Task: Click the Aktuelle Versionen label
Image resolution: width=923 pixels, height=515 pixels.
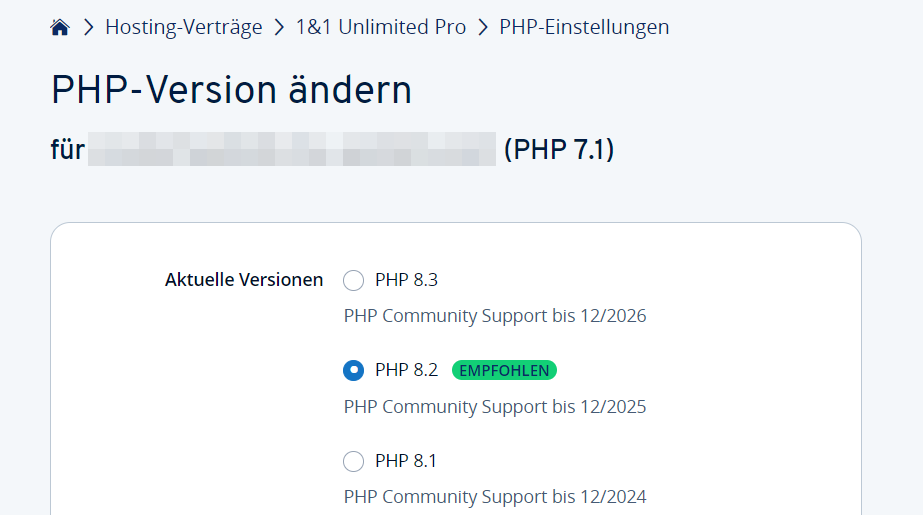Action: pos(244,280)
